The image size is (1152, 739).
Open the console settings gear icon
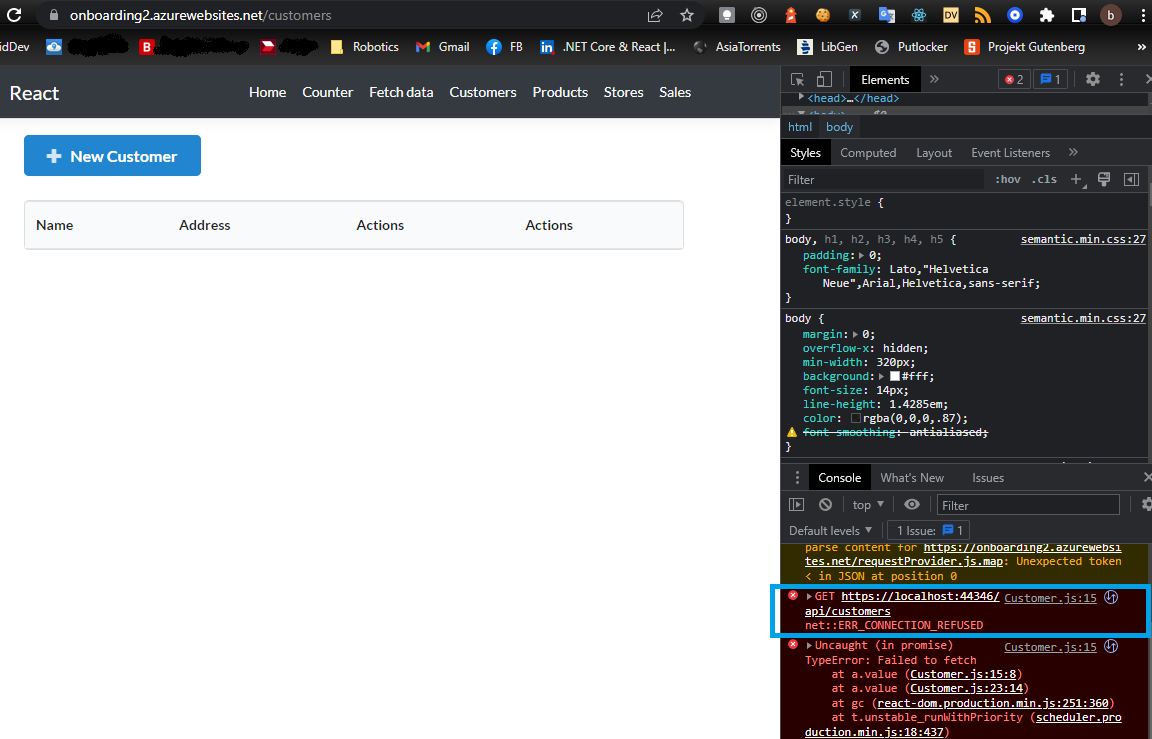[1145, 505]
